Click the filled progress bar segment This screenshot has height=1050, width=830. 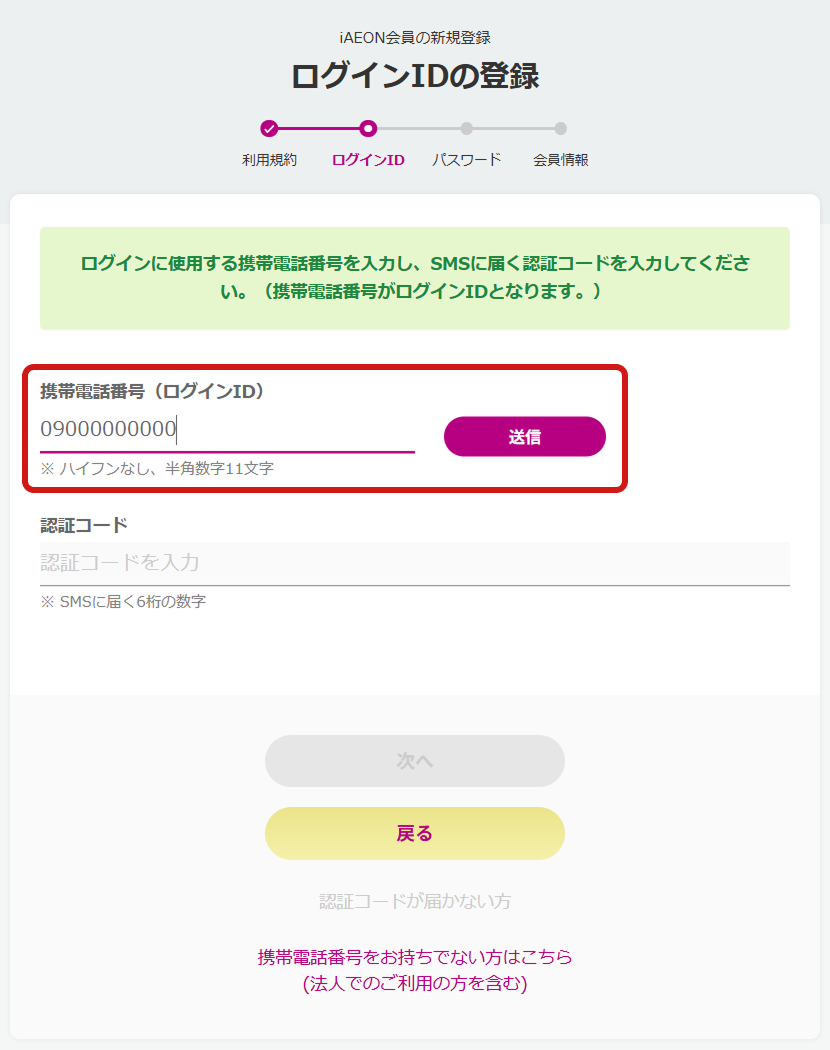(x=318, y=129)
